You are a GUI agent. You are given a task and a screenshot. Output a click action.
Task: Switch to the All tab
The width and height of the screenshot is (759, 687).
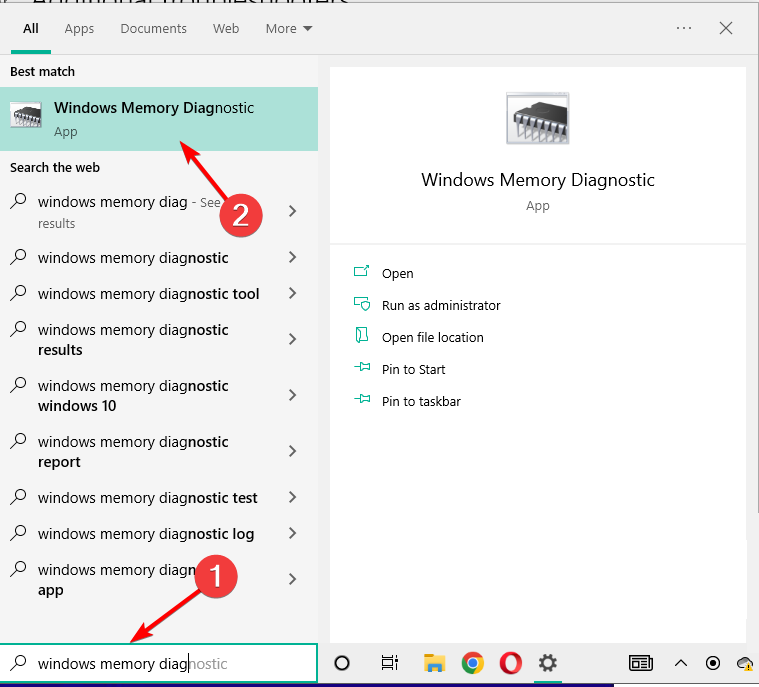(x=30, y=29)
